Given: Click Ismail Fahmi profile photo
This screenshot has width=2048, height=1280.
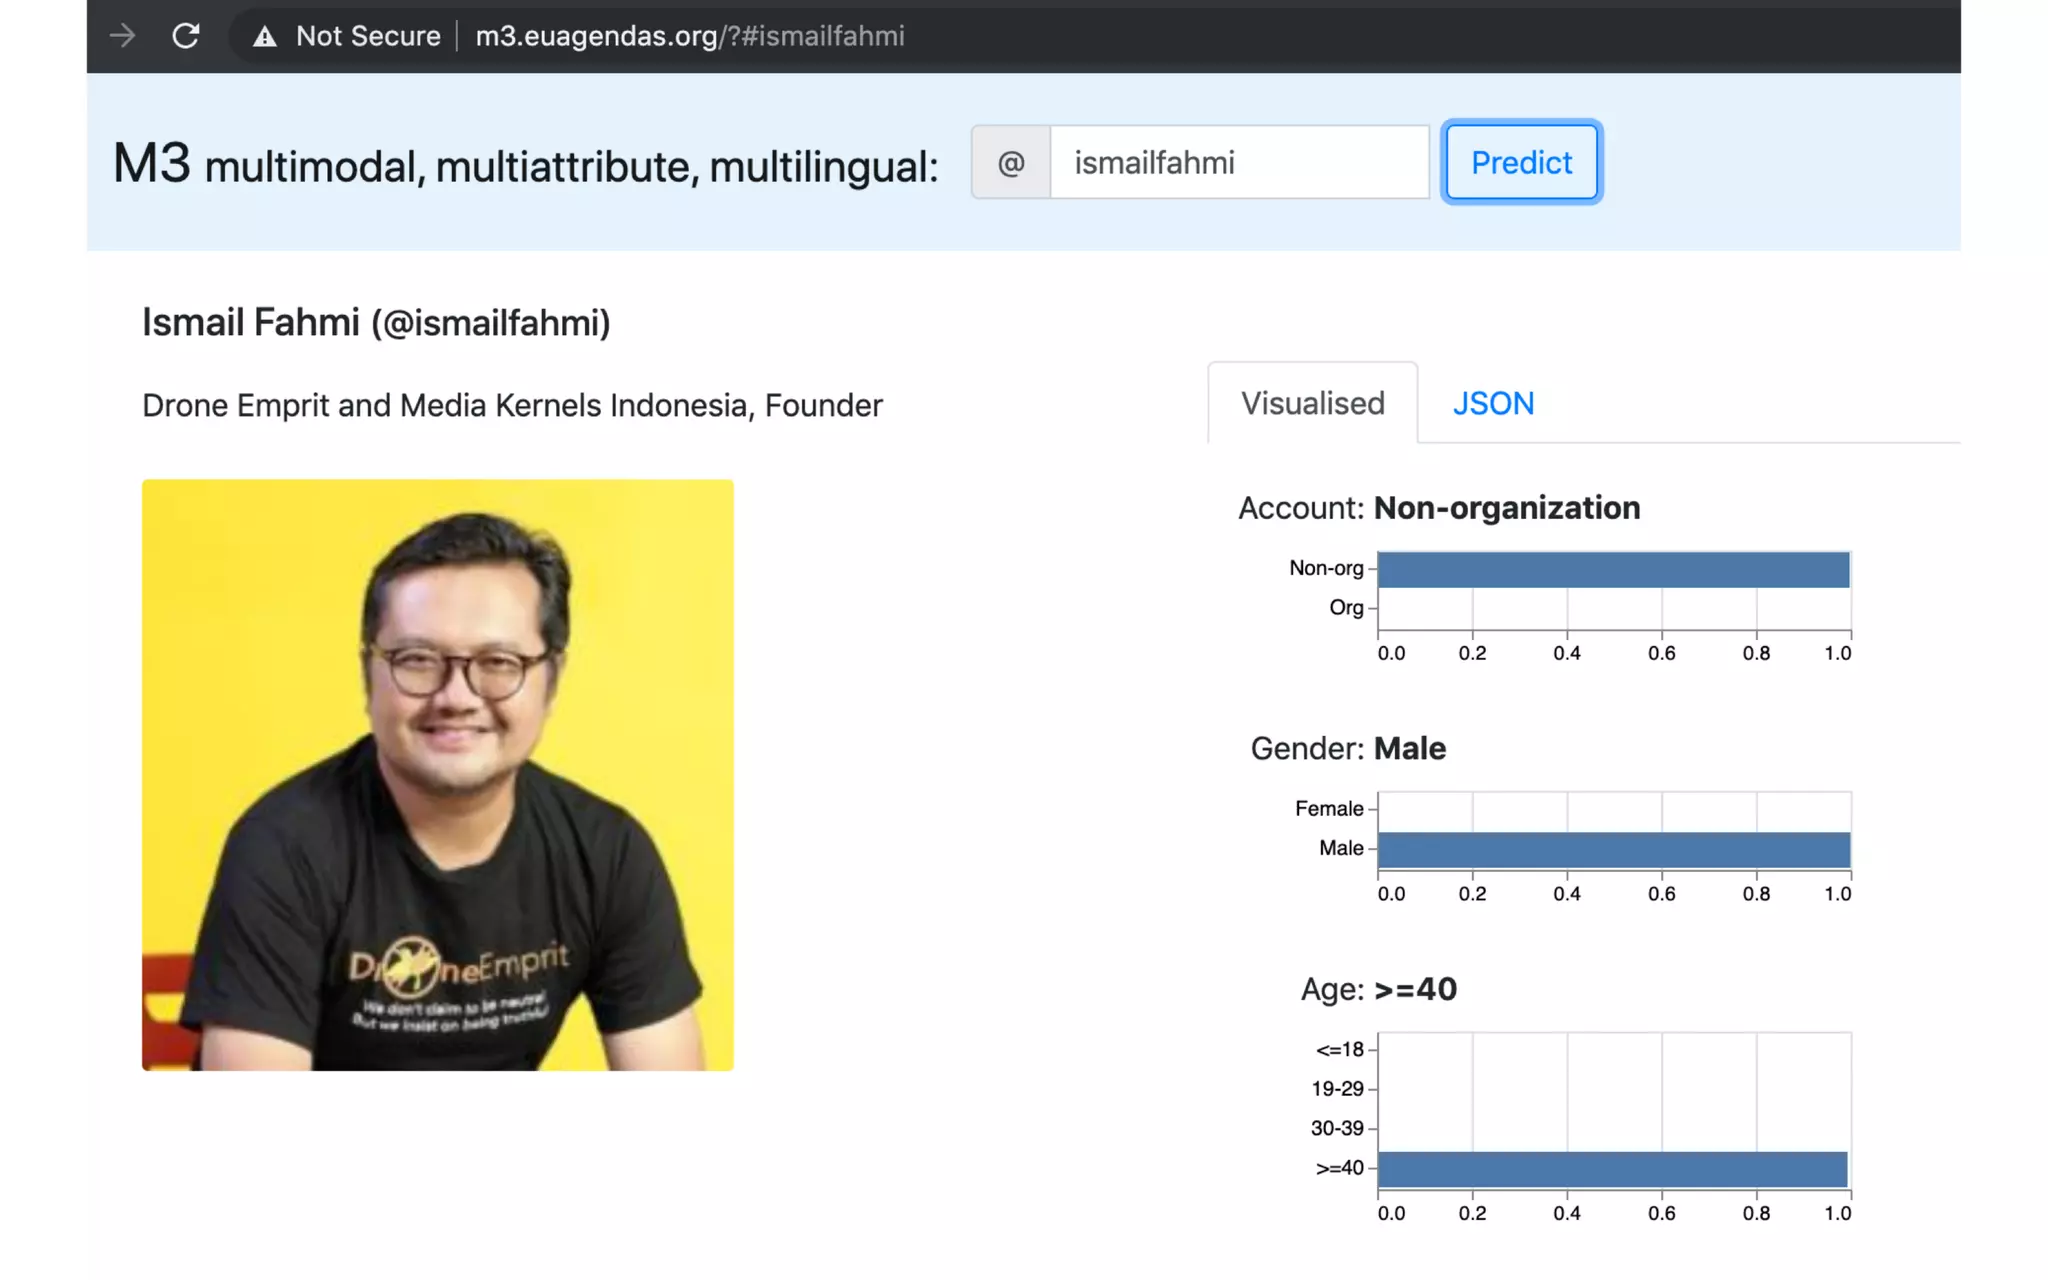Looking at the screenshot, I should coord(437,775).
